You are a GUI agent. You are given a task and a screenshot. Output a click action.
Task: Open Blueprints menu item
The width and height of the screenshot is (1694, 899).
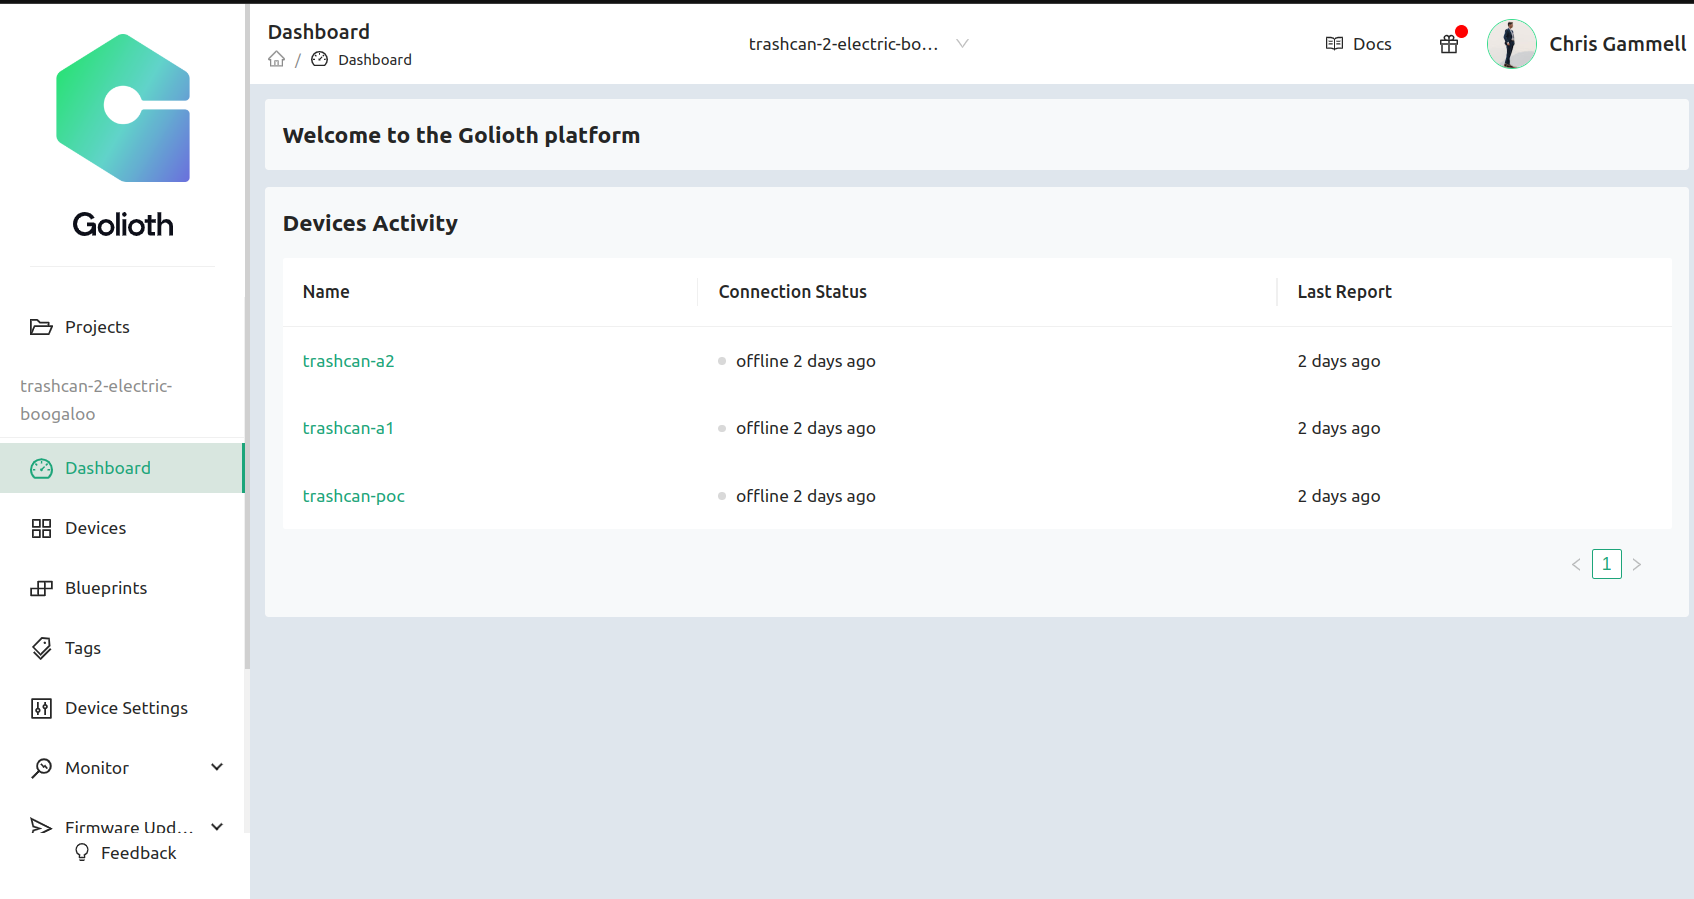[122, 588]
